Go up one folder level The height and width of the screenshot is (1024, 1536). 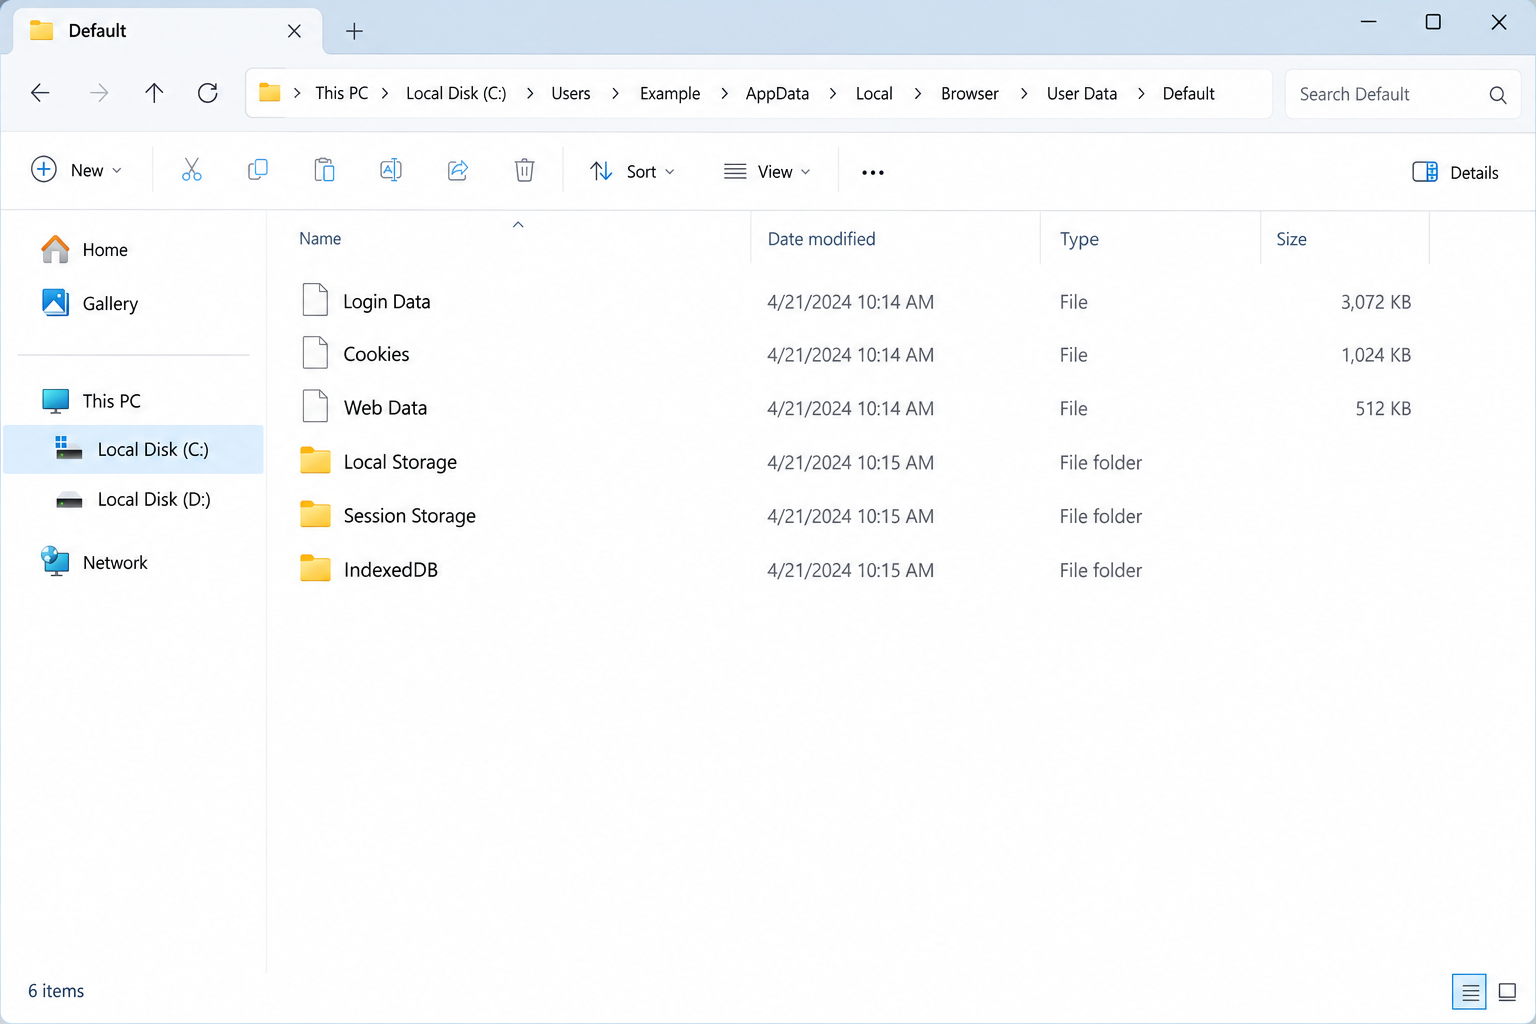154,93
